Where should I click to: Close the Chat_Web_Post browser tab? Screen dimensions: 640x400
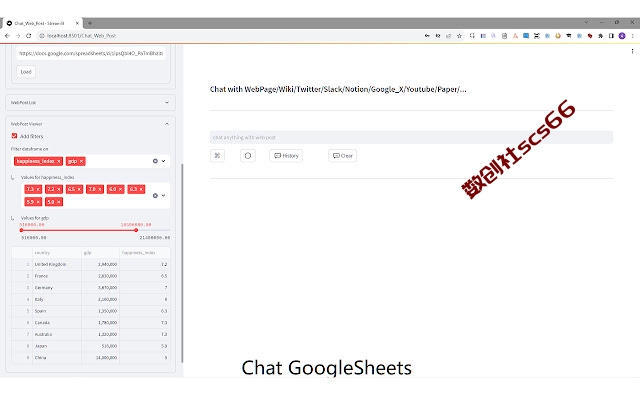tap(77, 23)
